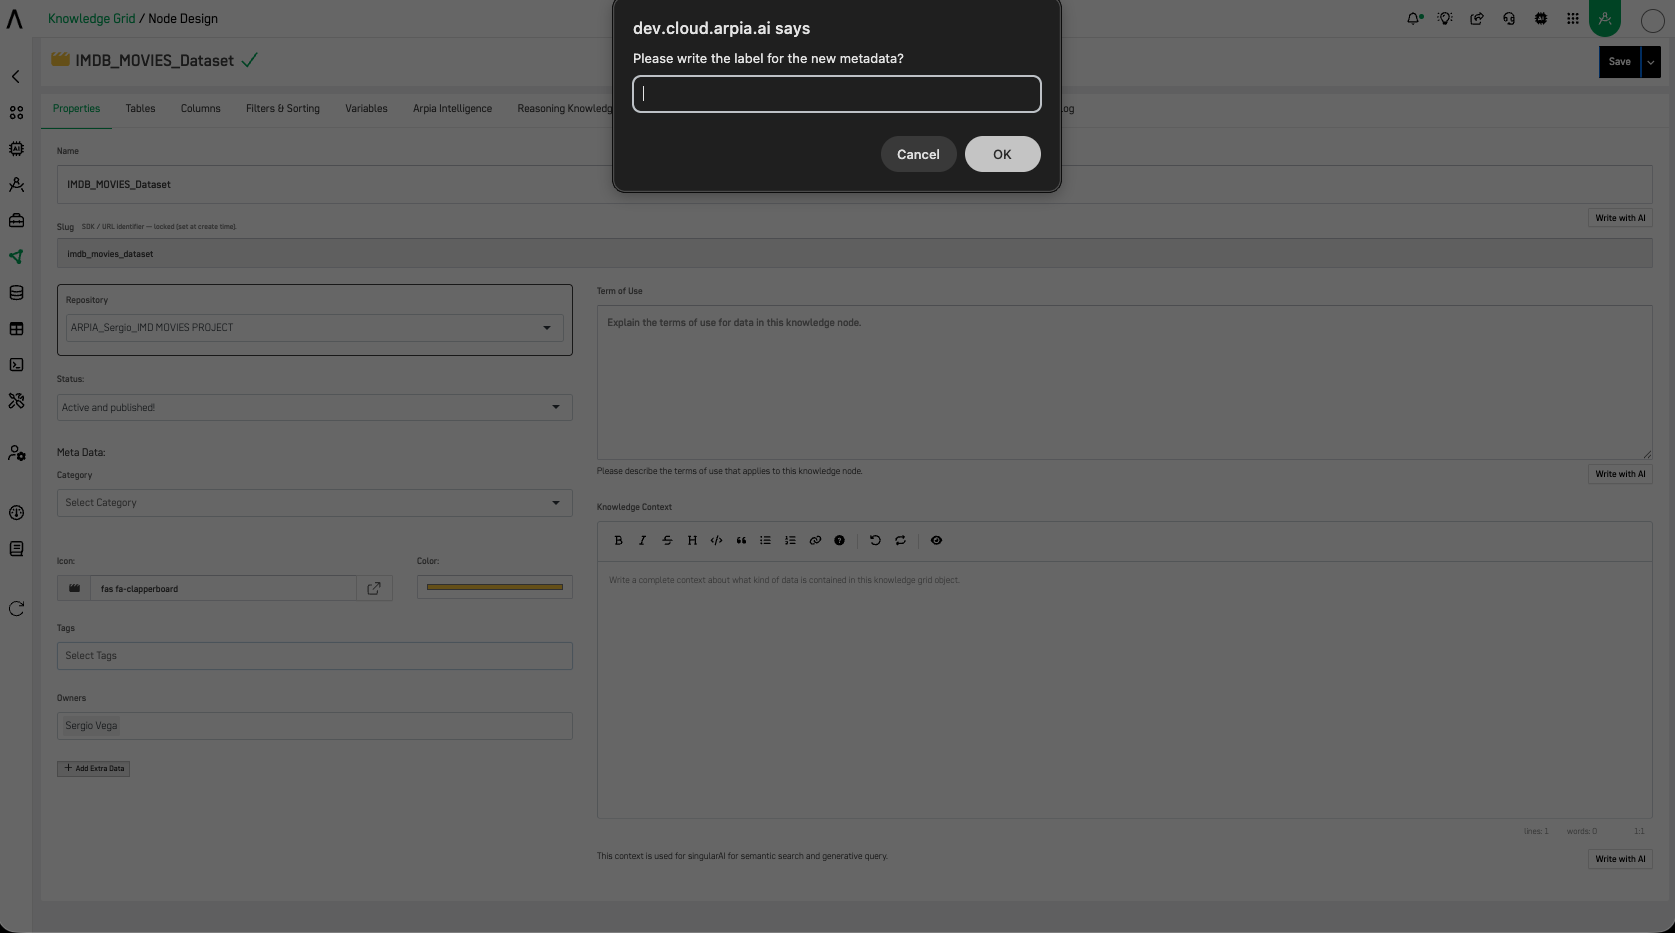Click Write with AI below Term of Use
The height and width of the screenshot is (933, 1675).
coord(1620,474)
